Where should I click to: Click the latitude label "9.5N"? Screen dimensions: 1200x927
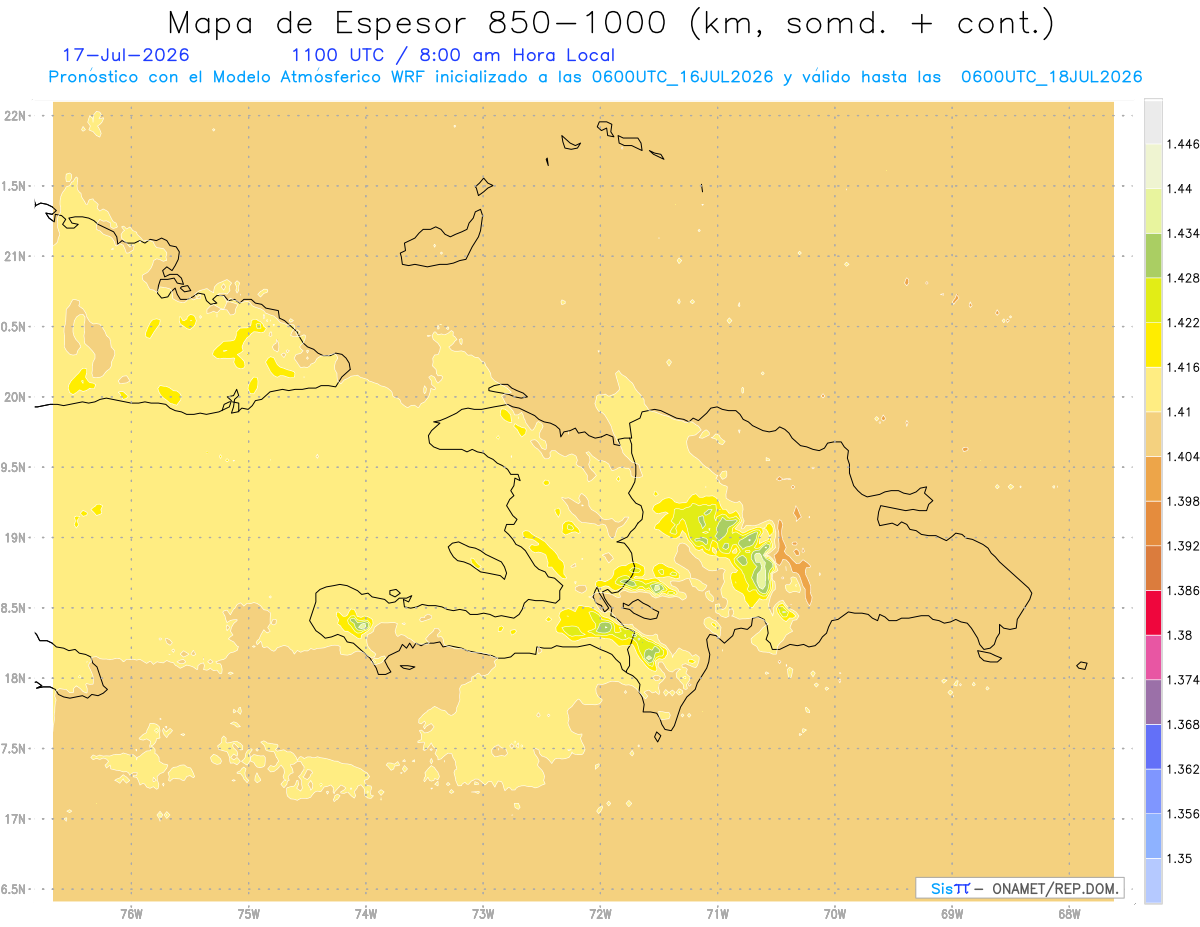pos(15,468)
